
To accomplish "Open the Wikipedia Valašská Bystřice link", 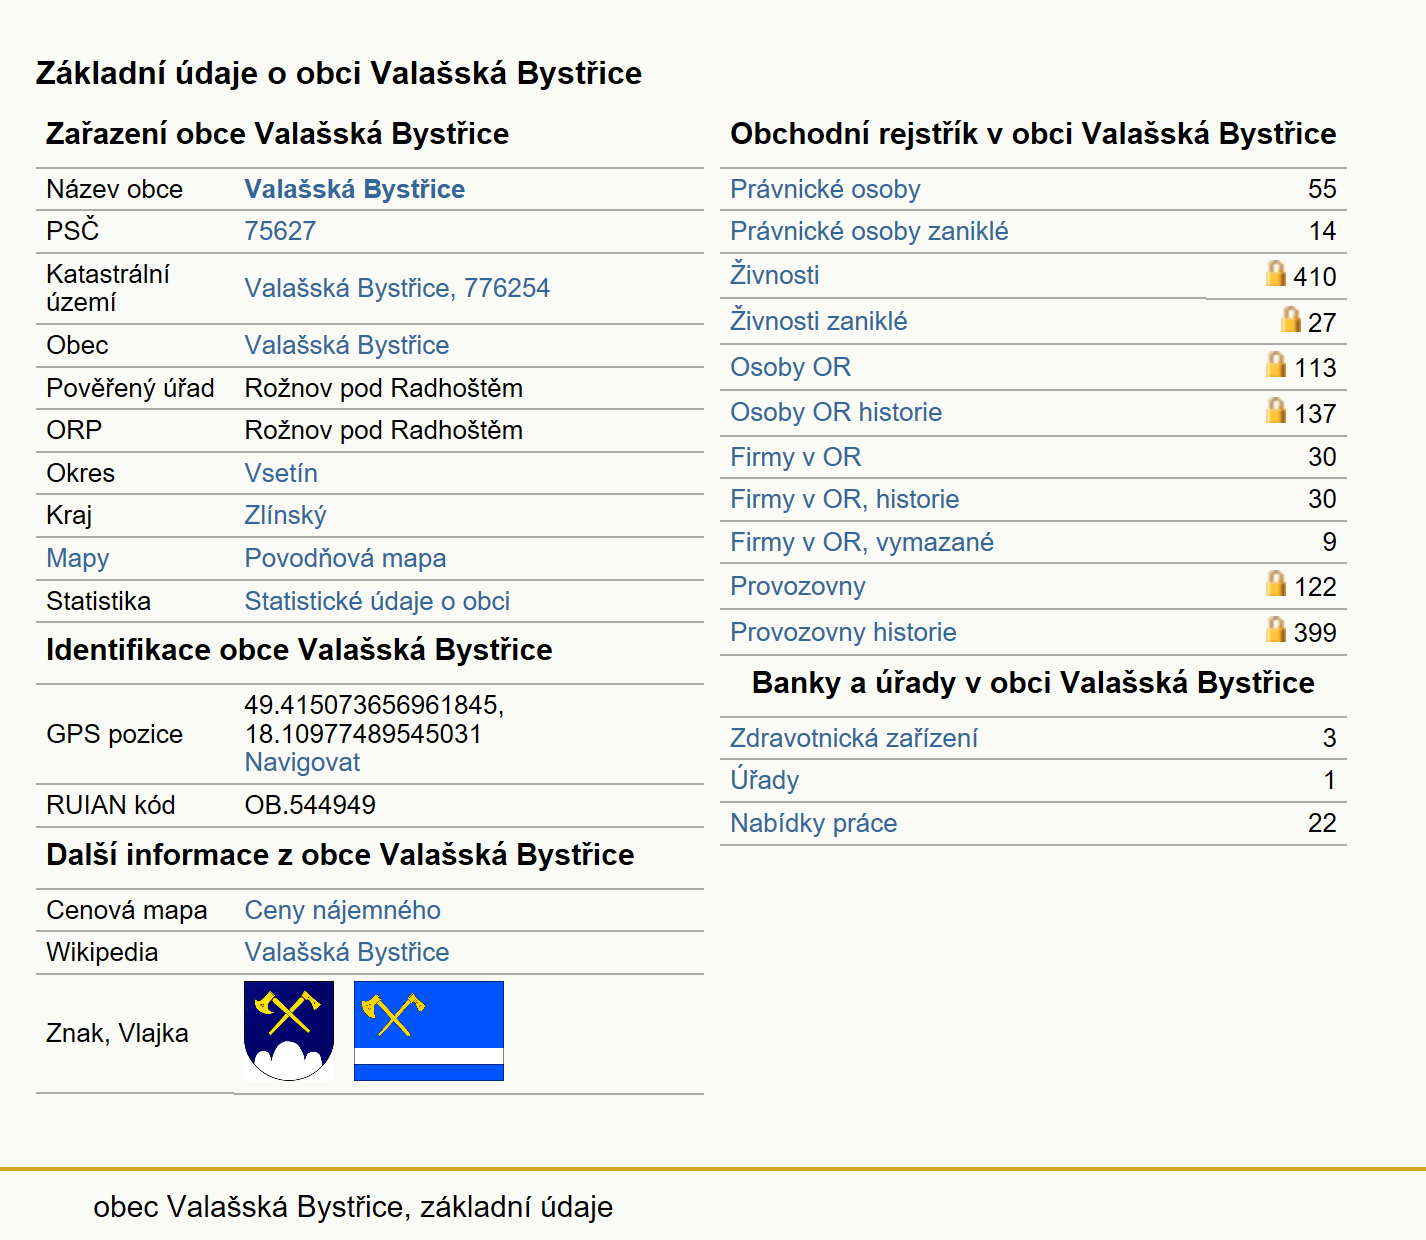I will [347, 952].
